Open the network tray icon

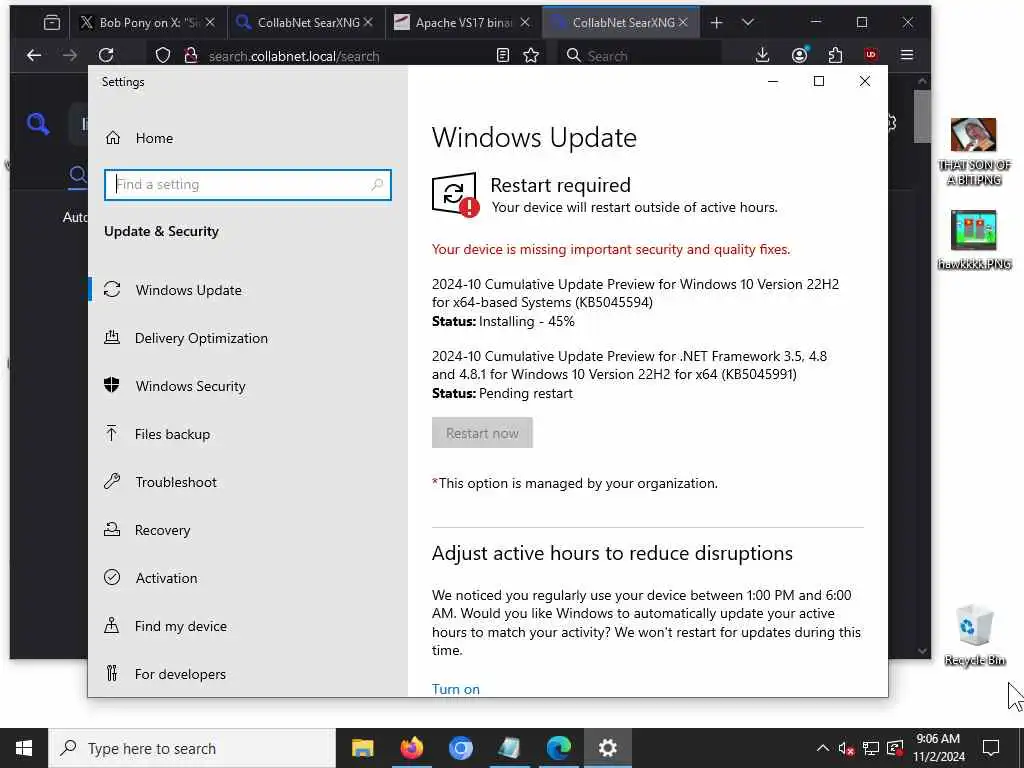coord(871,748)
